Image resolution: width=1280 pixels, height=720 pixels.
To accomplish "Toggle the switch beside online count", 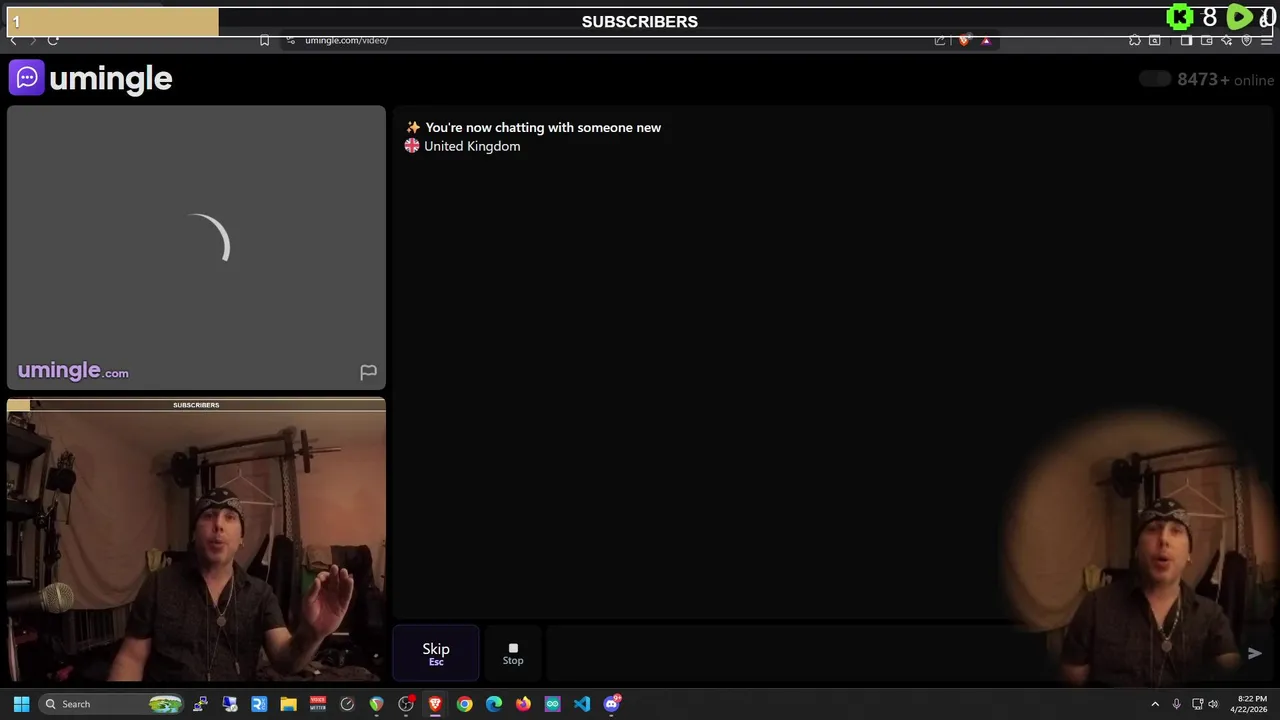I will 1155,79.
